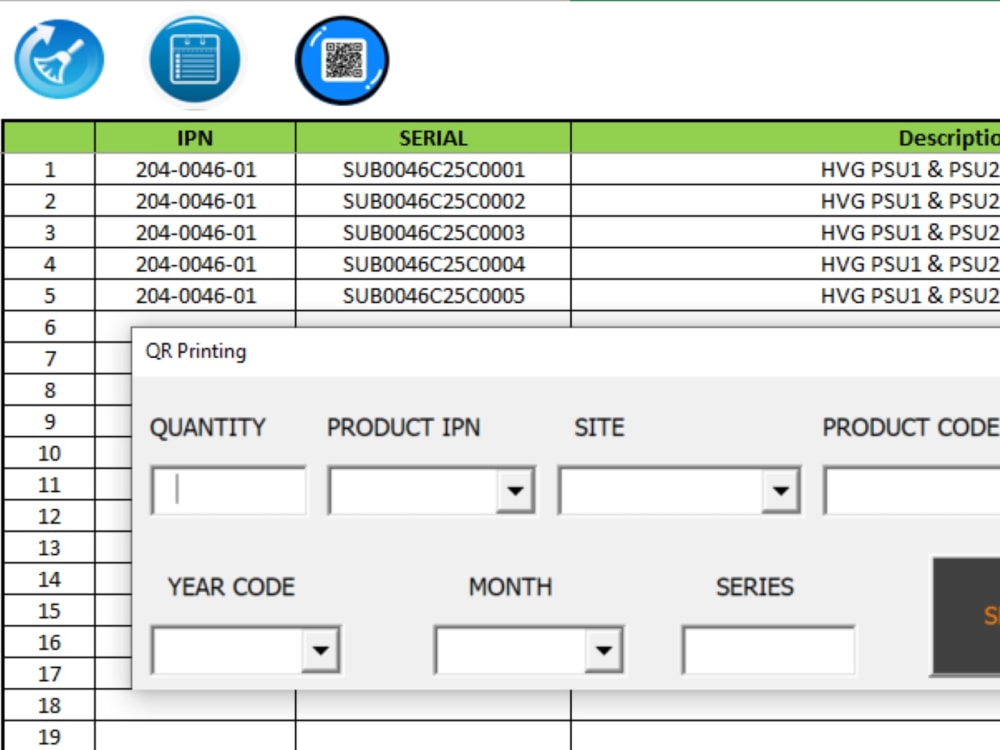Click the dark submit button

click(x=966, y=616)
